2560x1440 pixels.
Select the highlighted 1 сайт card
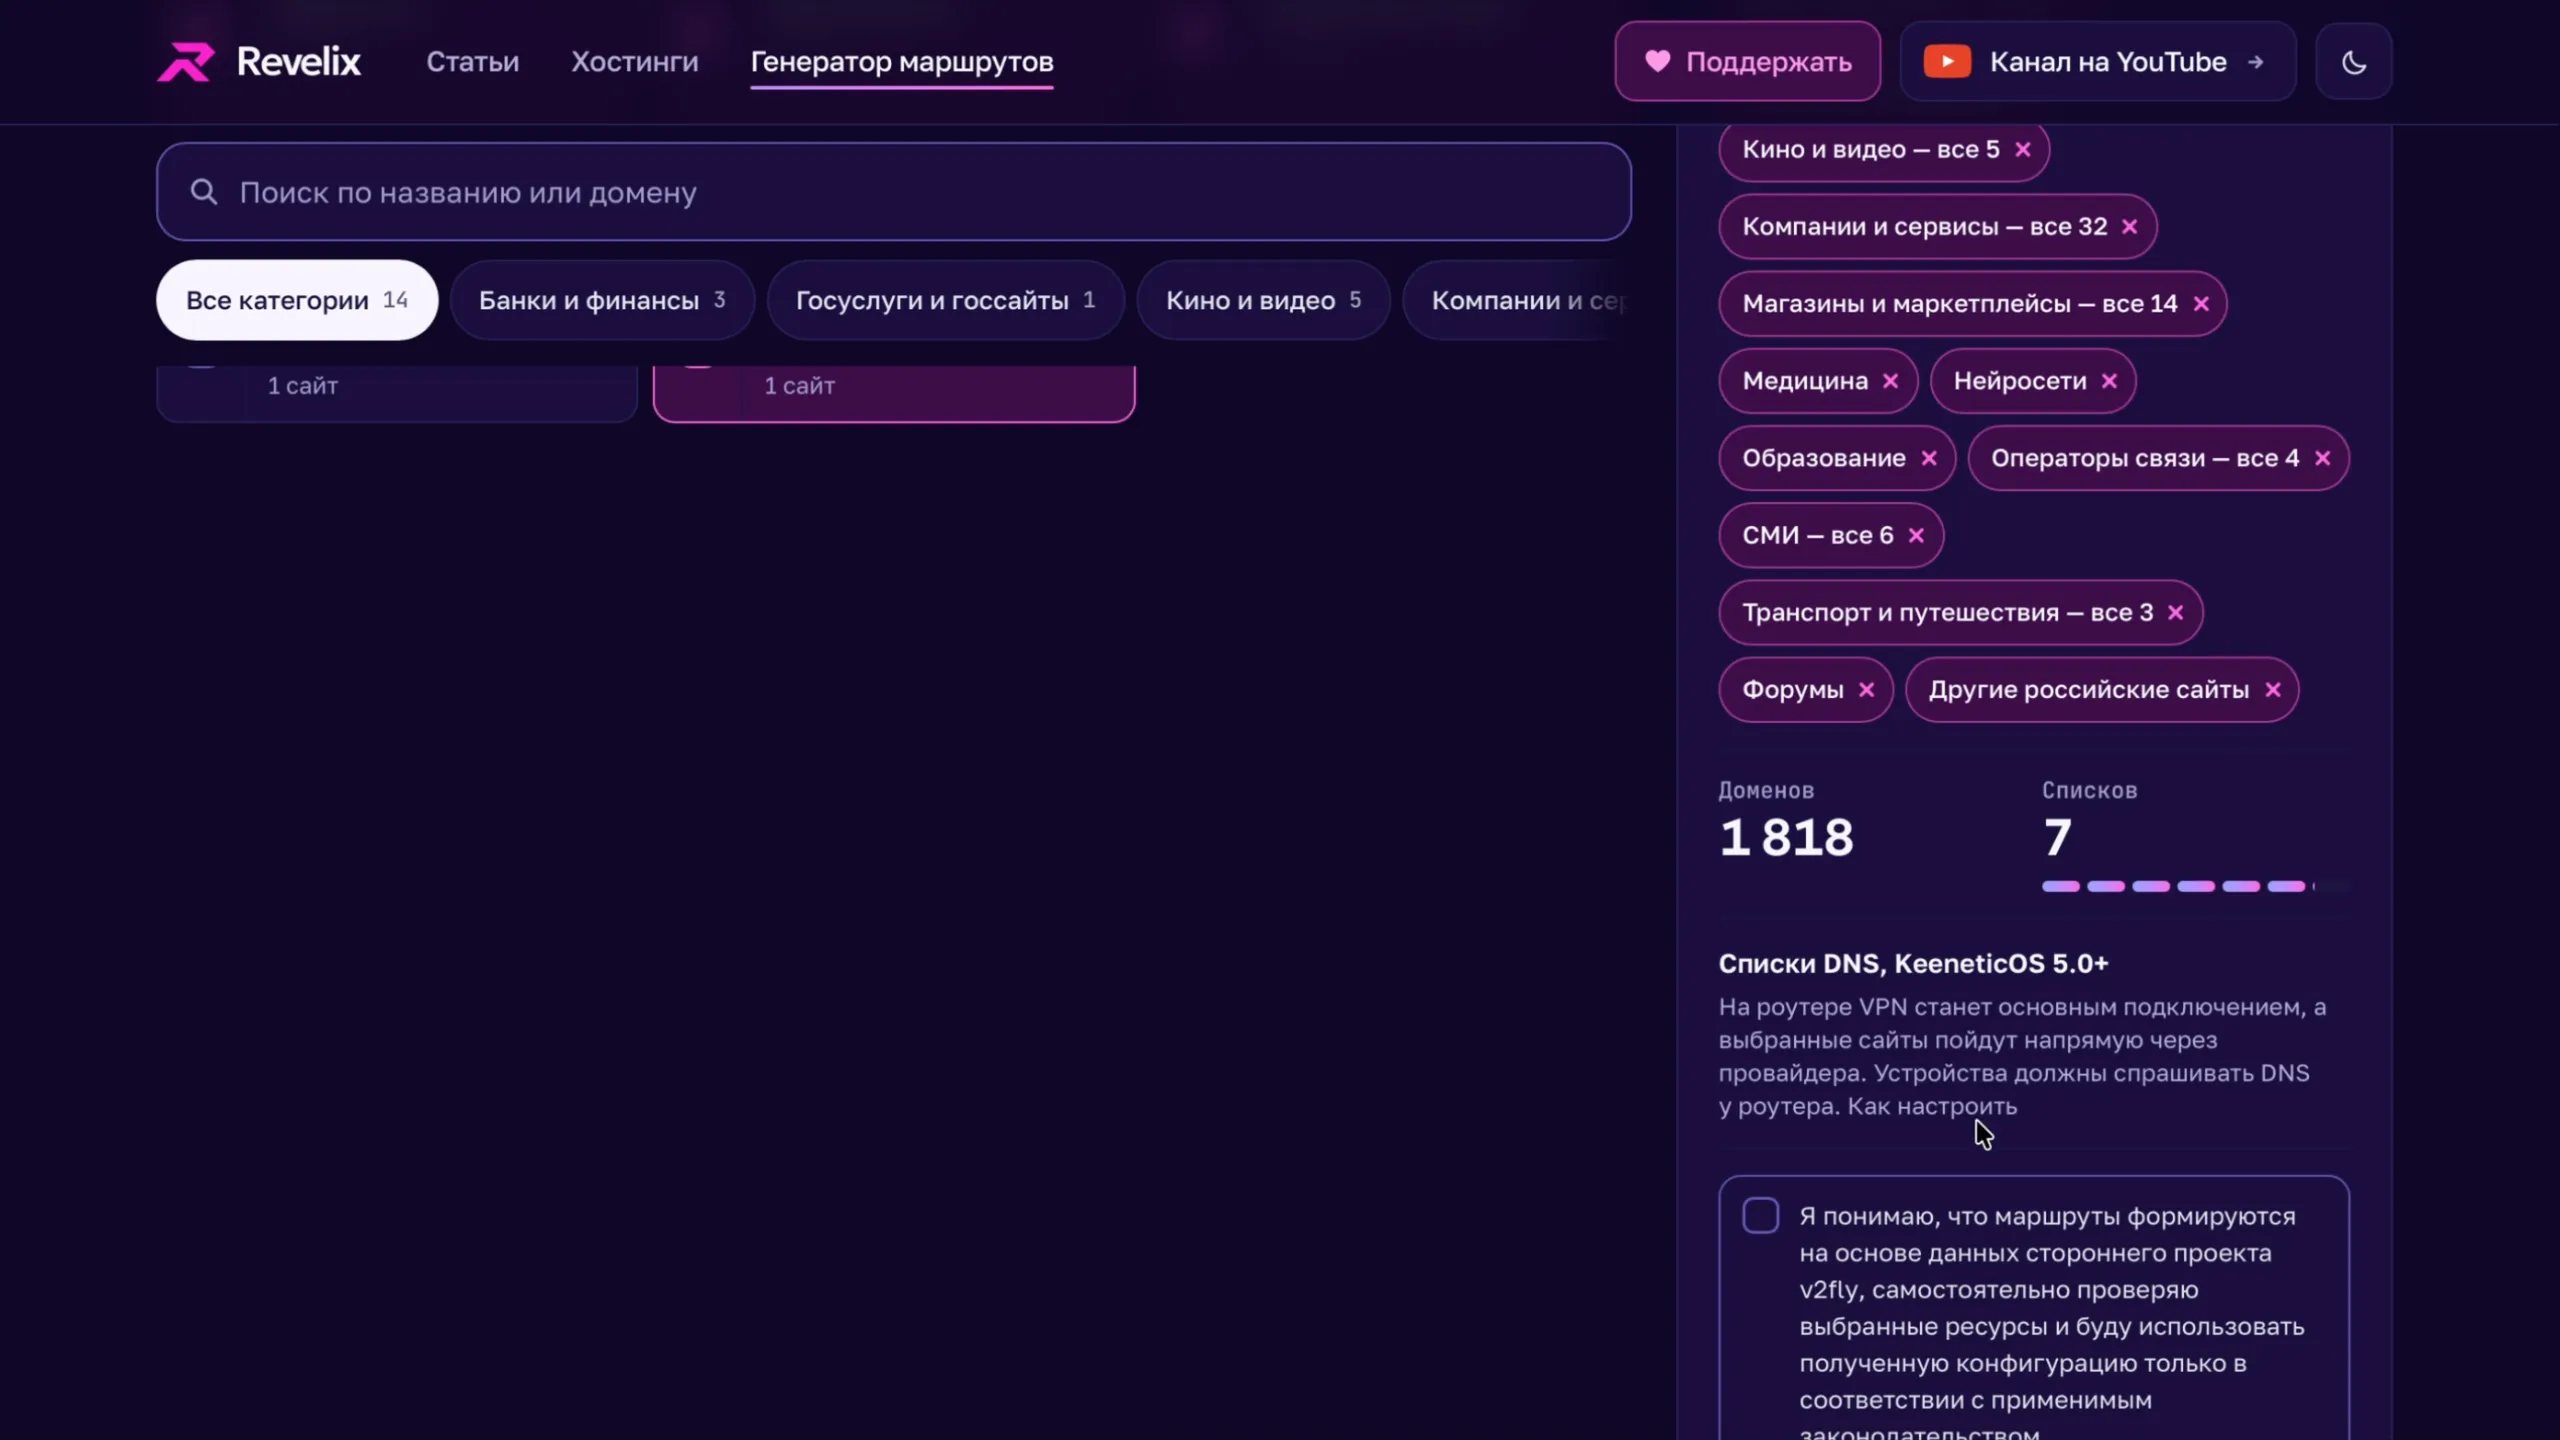[x=894, y=393]
